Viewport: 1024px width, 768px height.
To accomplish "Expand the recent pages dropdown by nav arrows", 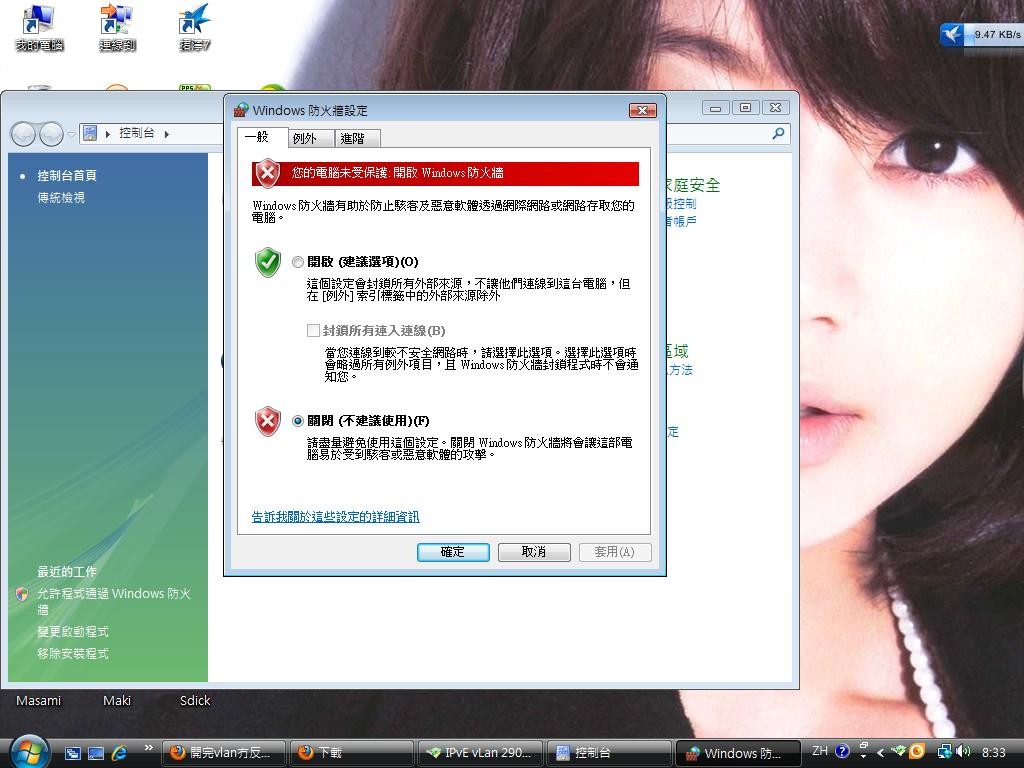I will tap(72, 135).
